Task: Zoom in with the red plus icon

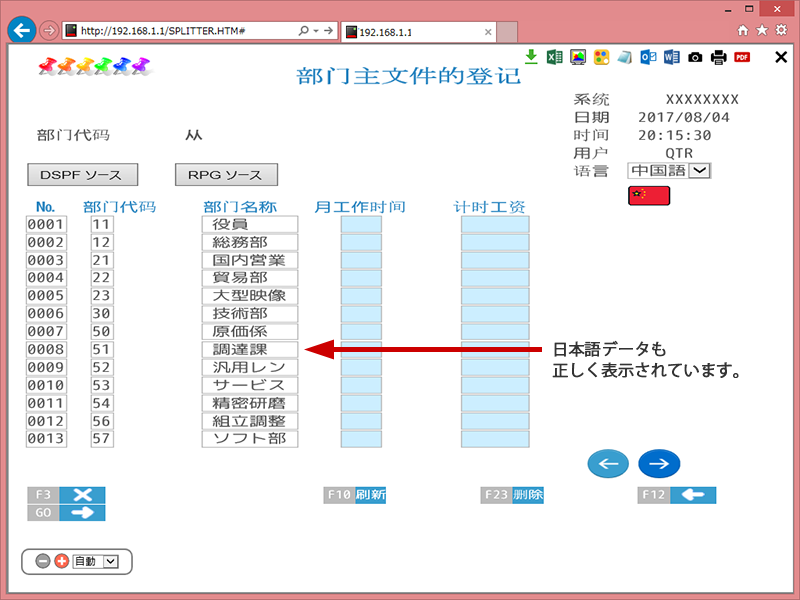Action: click(x=62, y=561)
